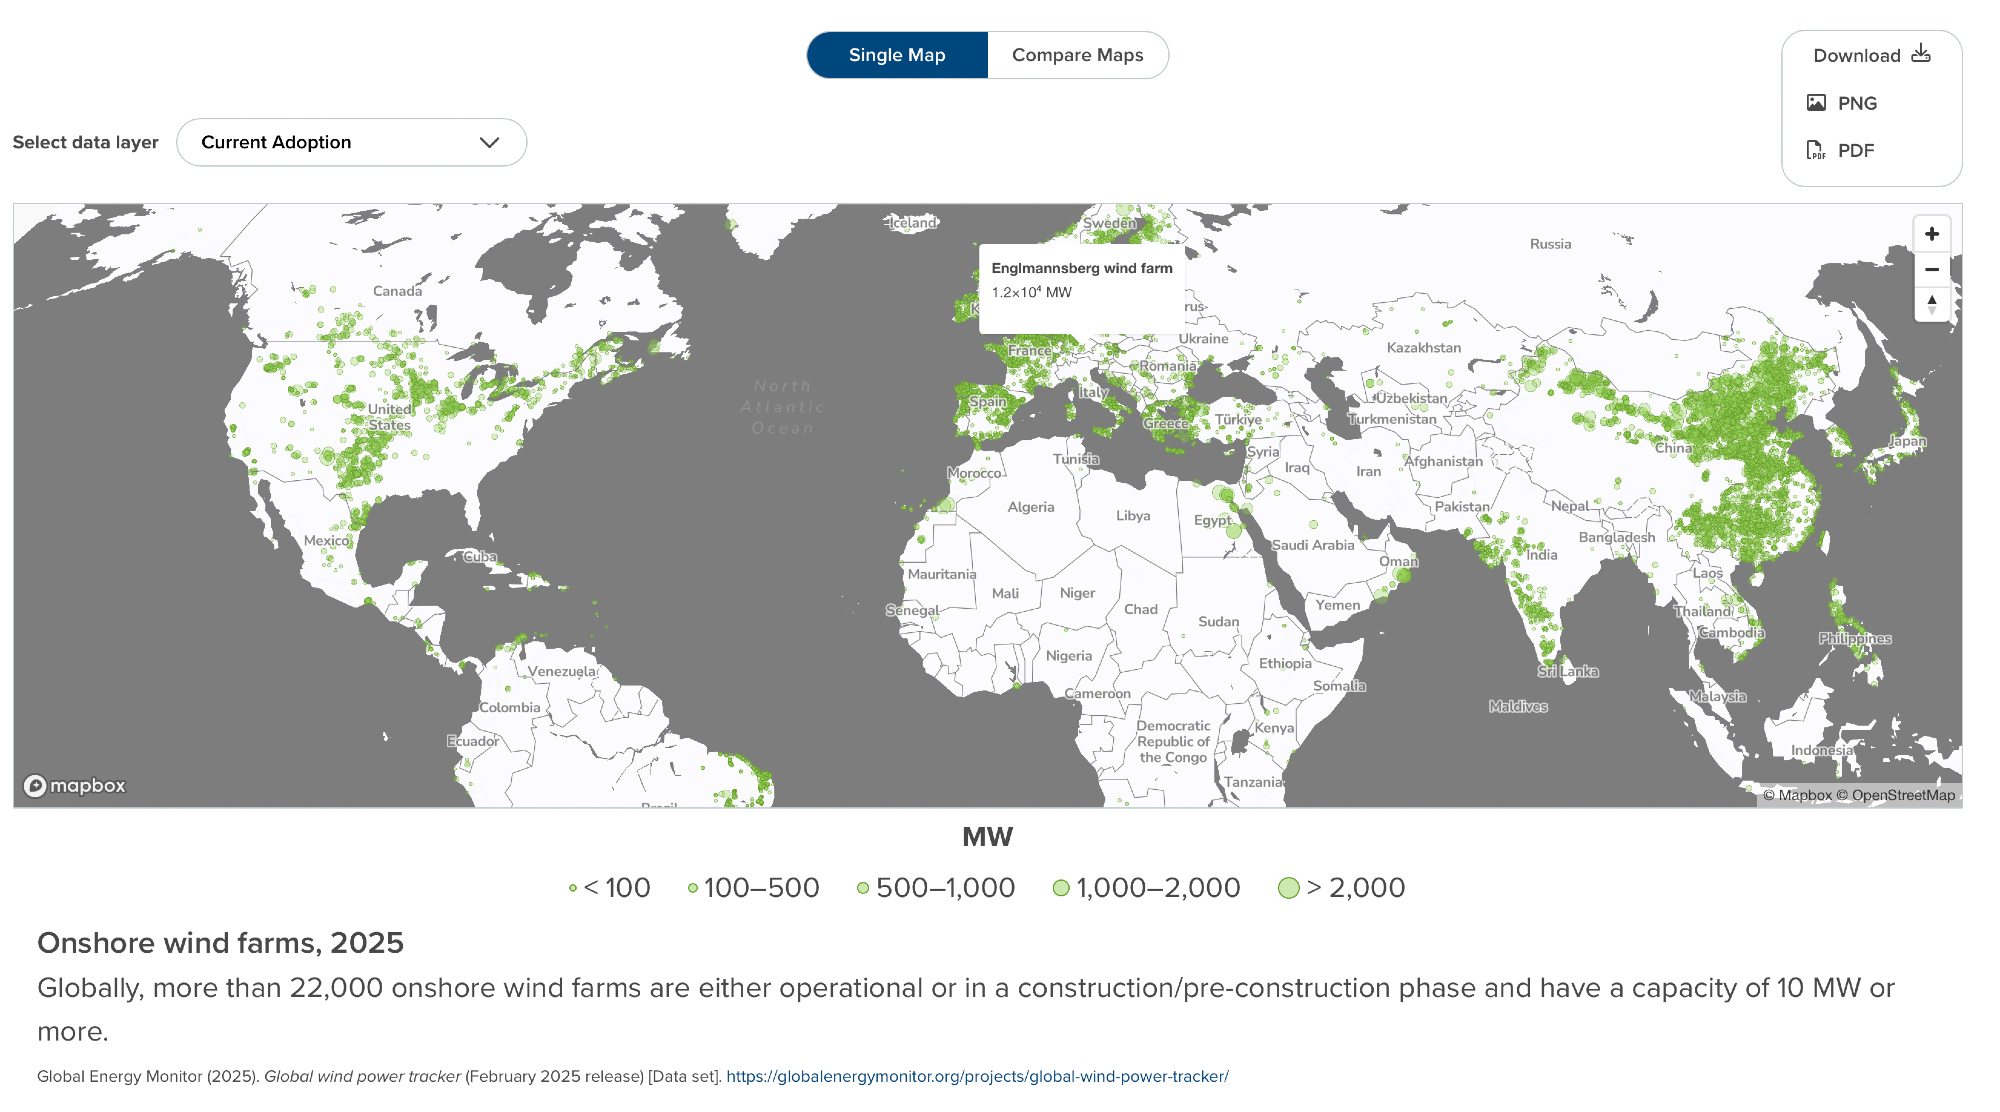2000x1112 pixels.
Task: Download map as PNG
Action: [x=1857, y=103]
